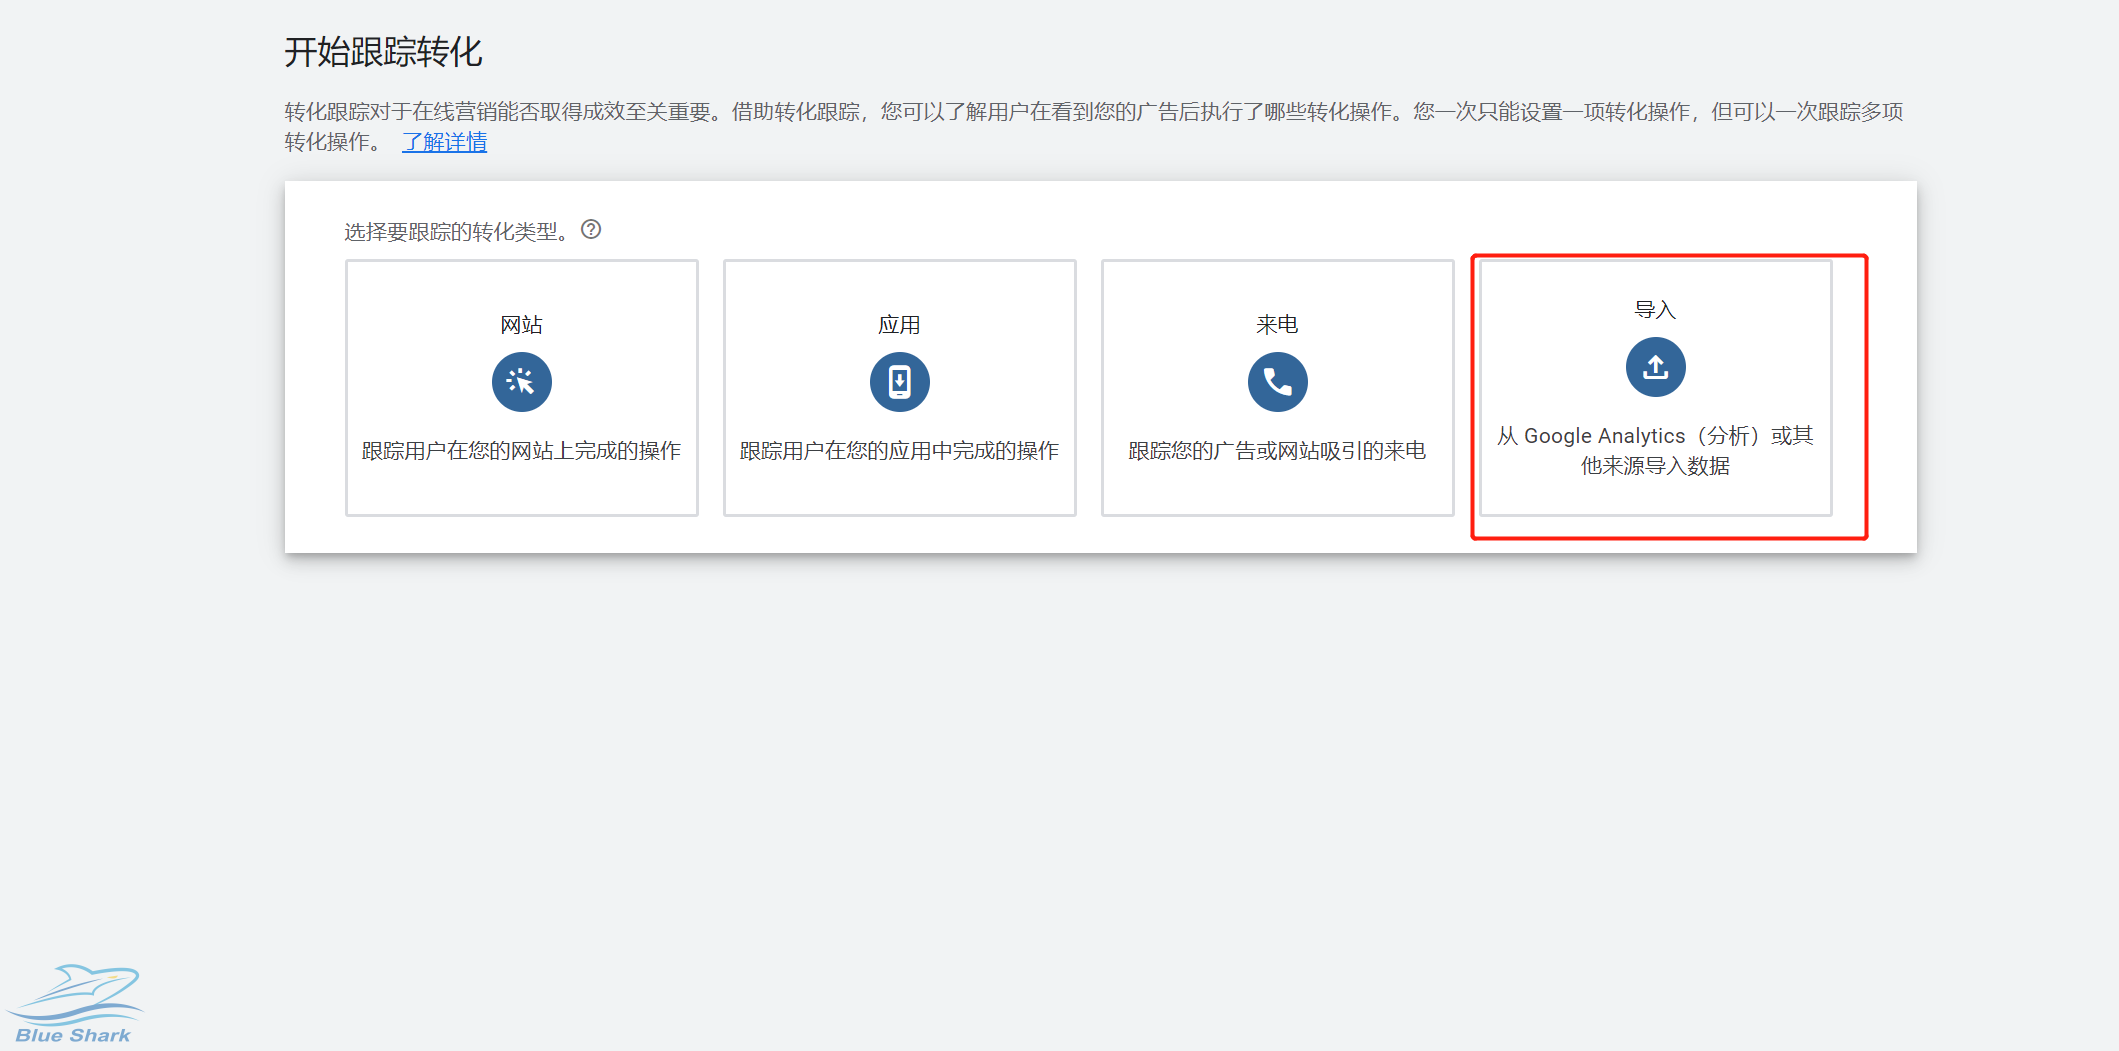The width and height of the screenshot is (2119, 1051).
Task: Click the import upload arrow icon
Action: click(1655, 367)
